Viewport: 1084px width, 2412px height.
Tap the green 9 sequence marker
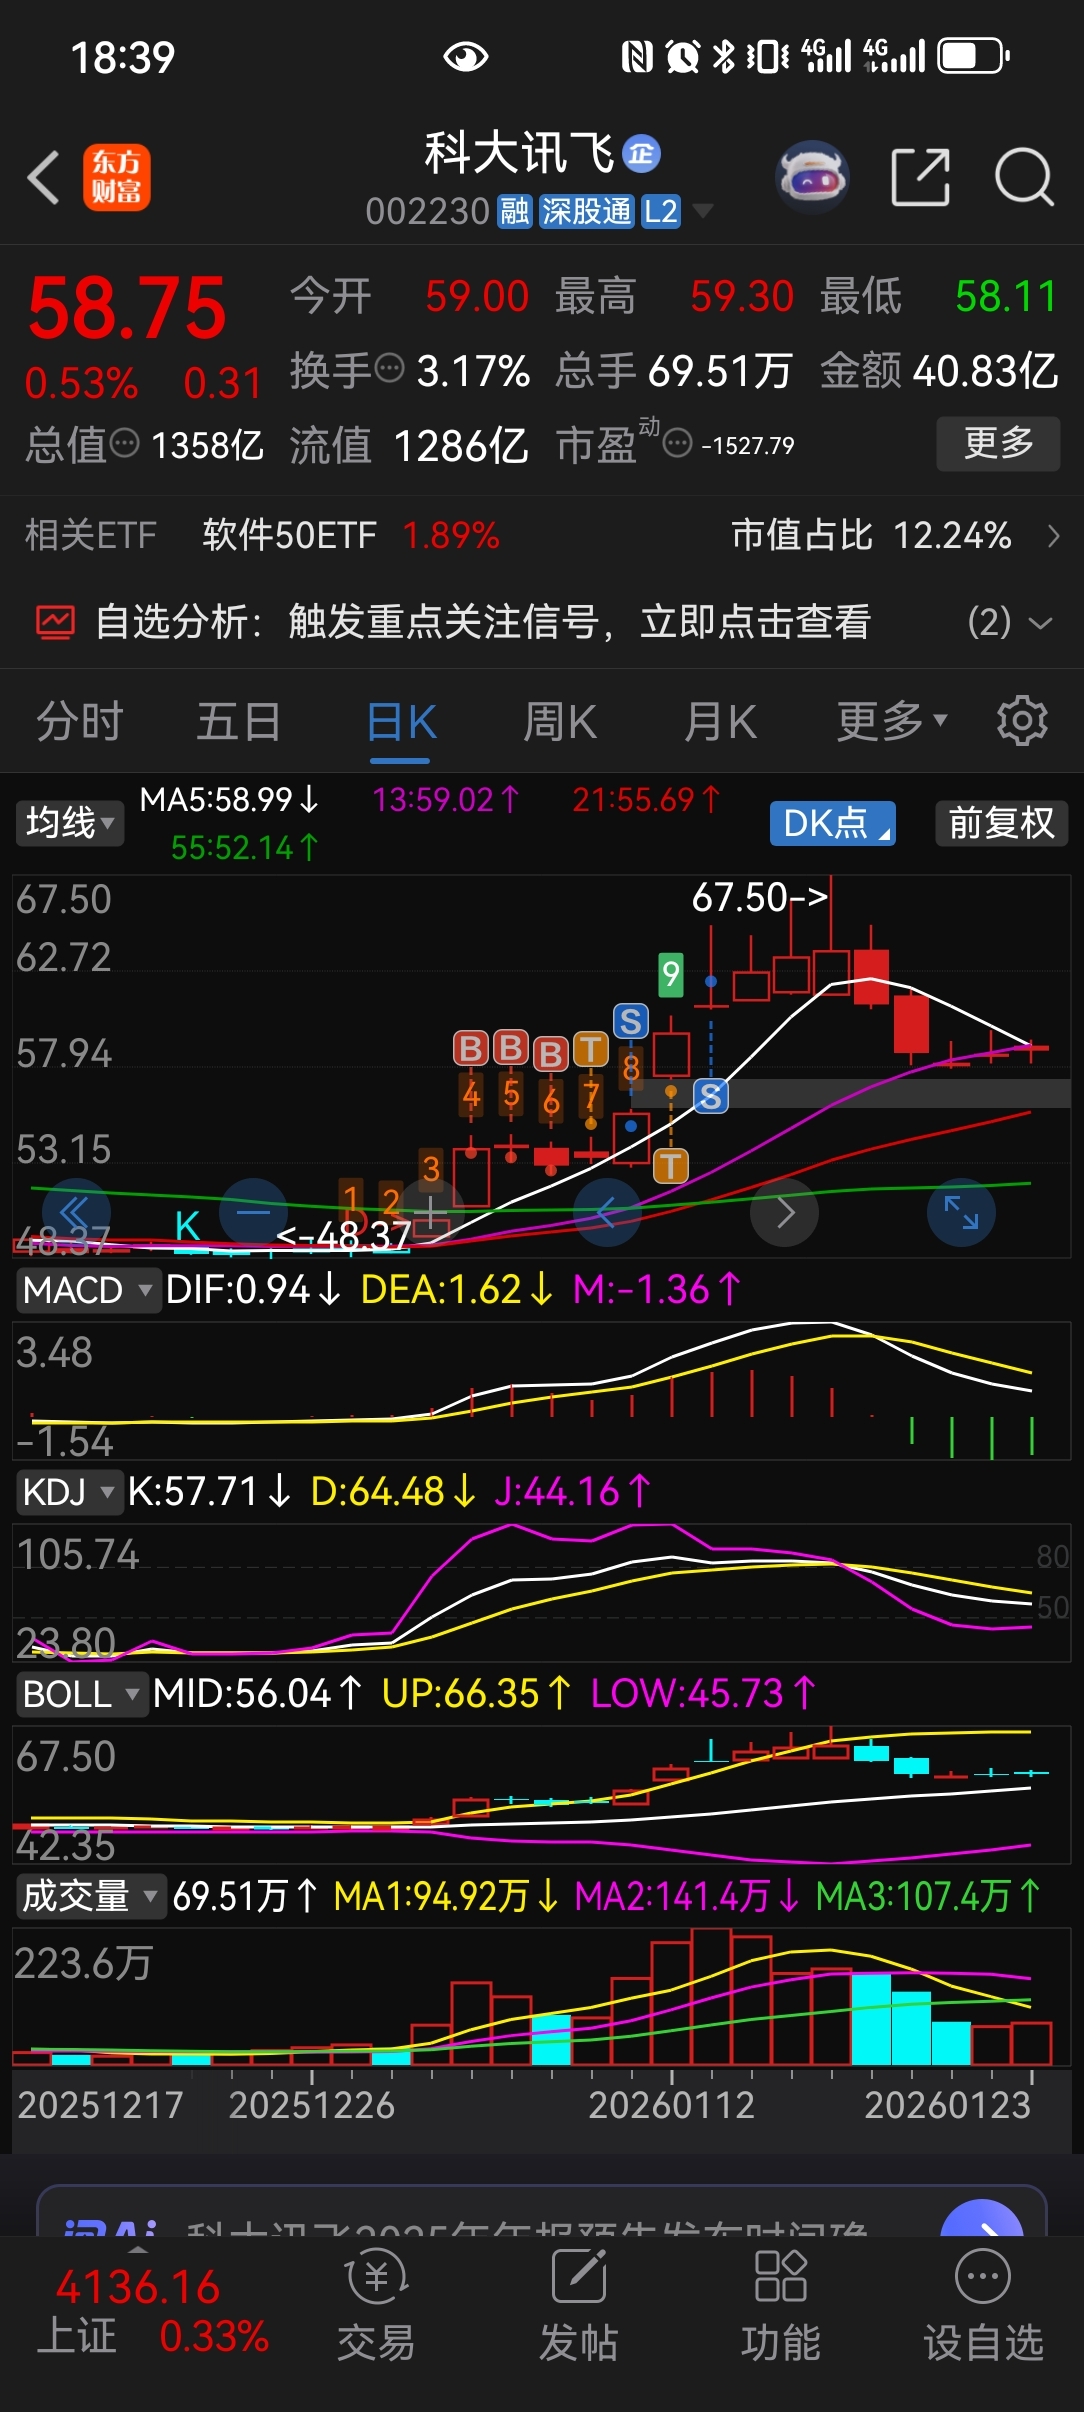click(x=671, y=973)
